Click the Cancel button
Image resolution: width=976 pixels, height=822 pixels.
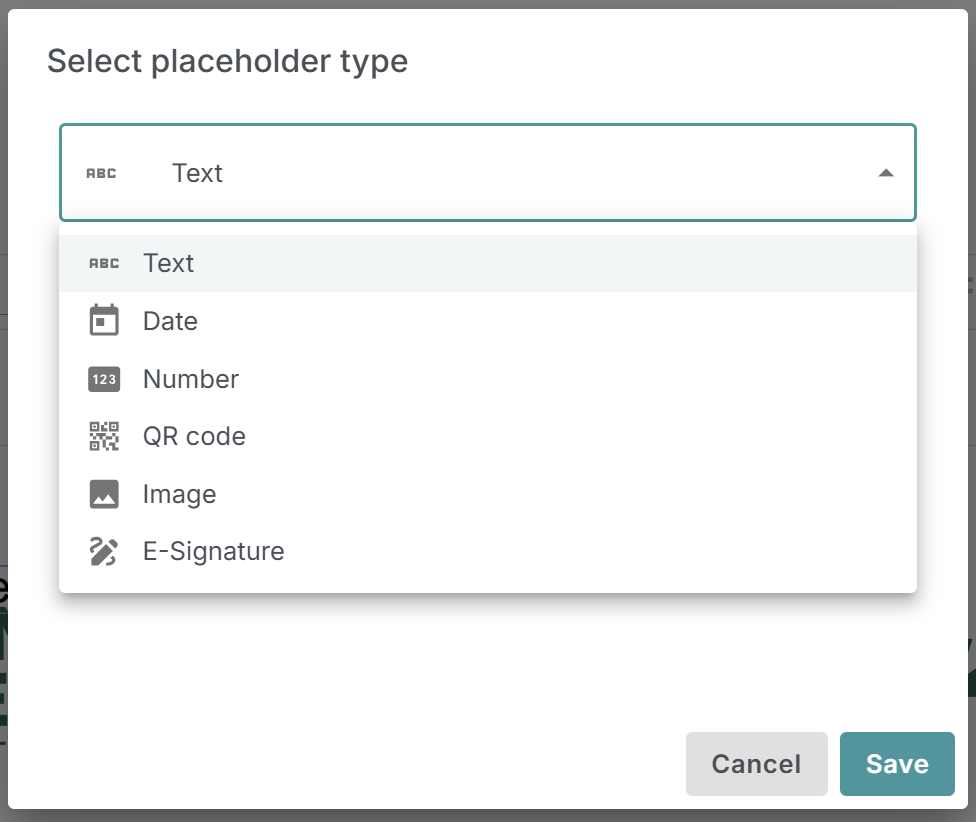click(x=756, y=764)
